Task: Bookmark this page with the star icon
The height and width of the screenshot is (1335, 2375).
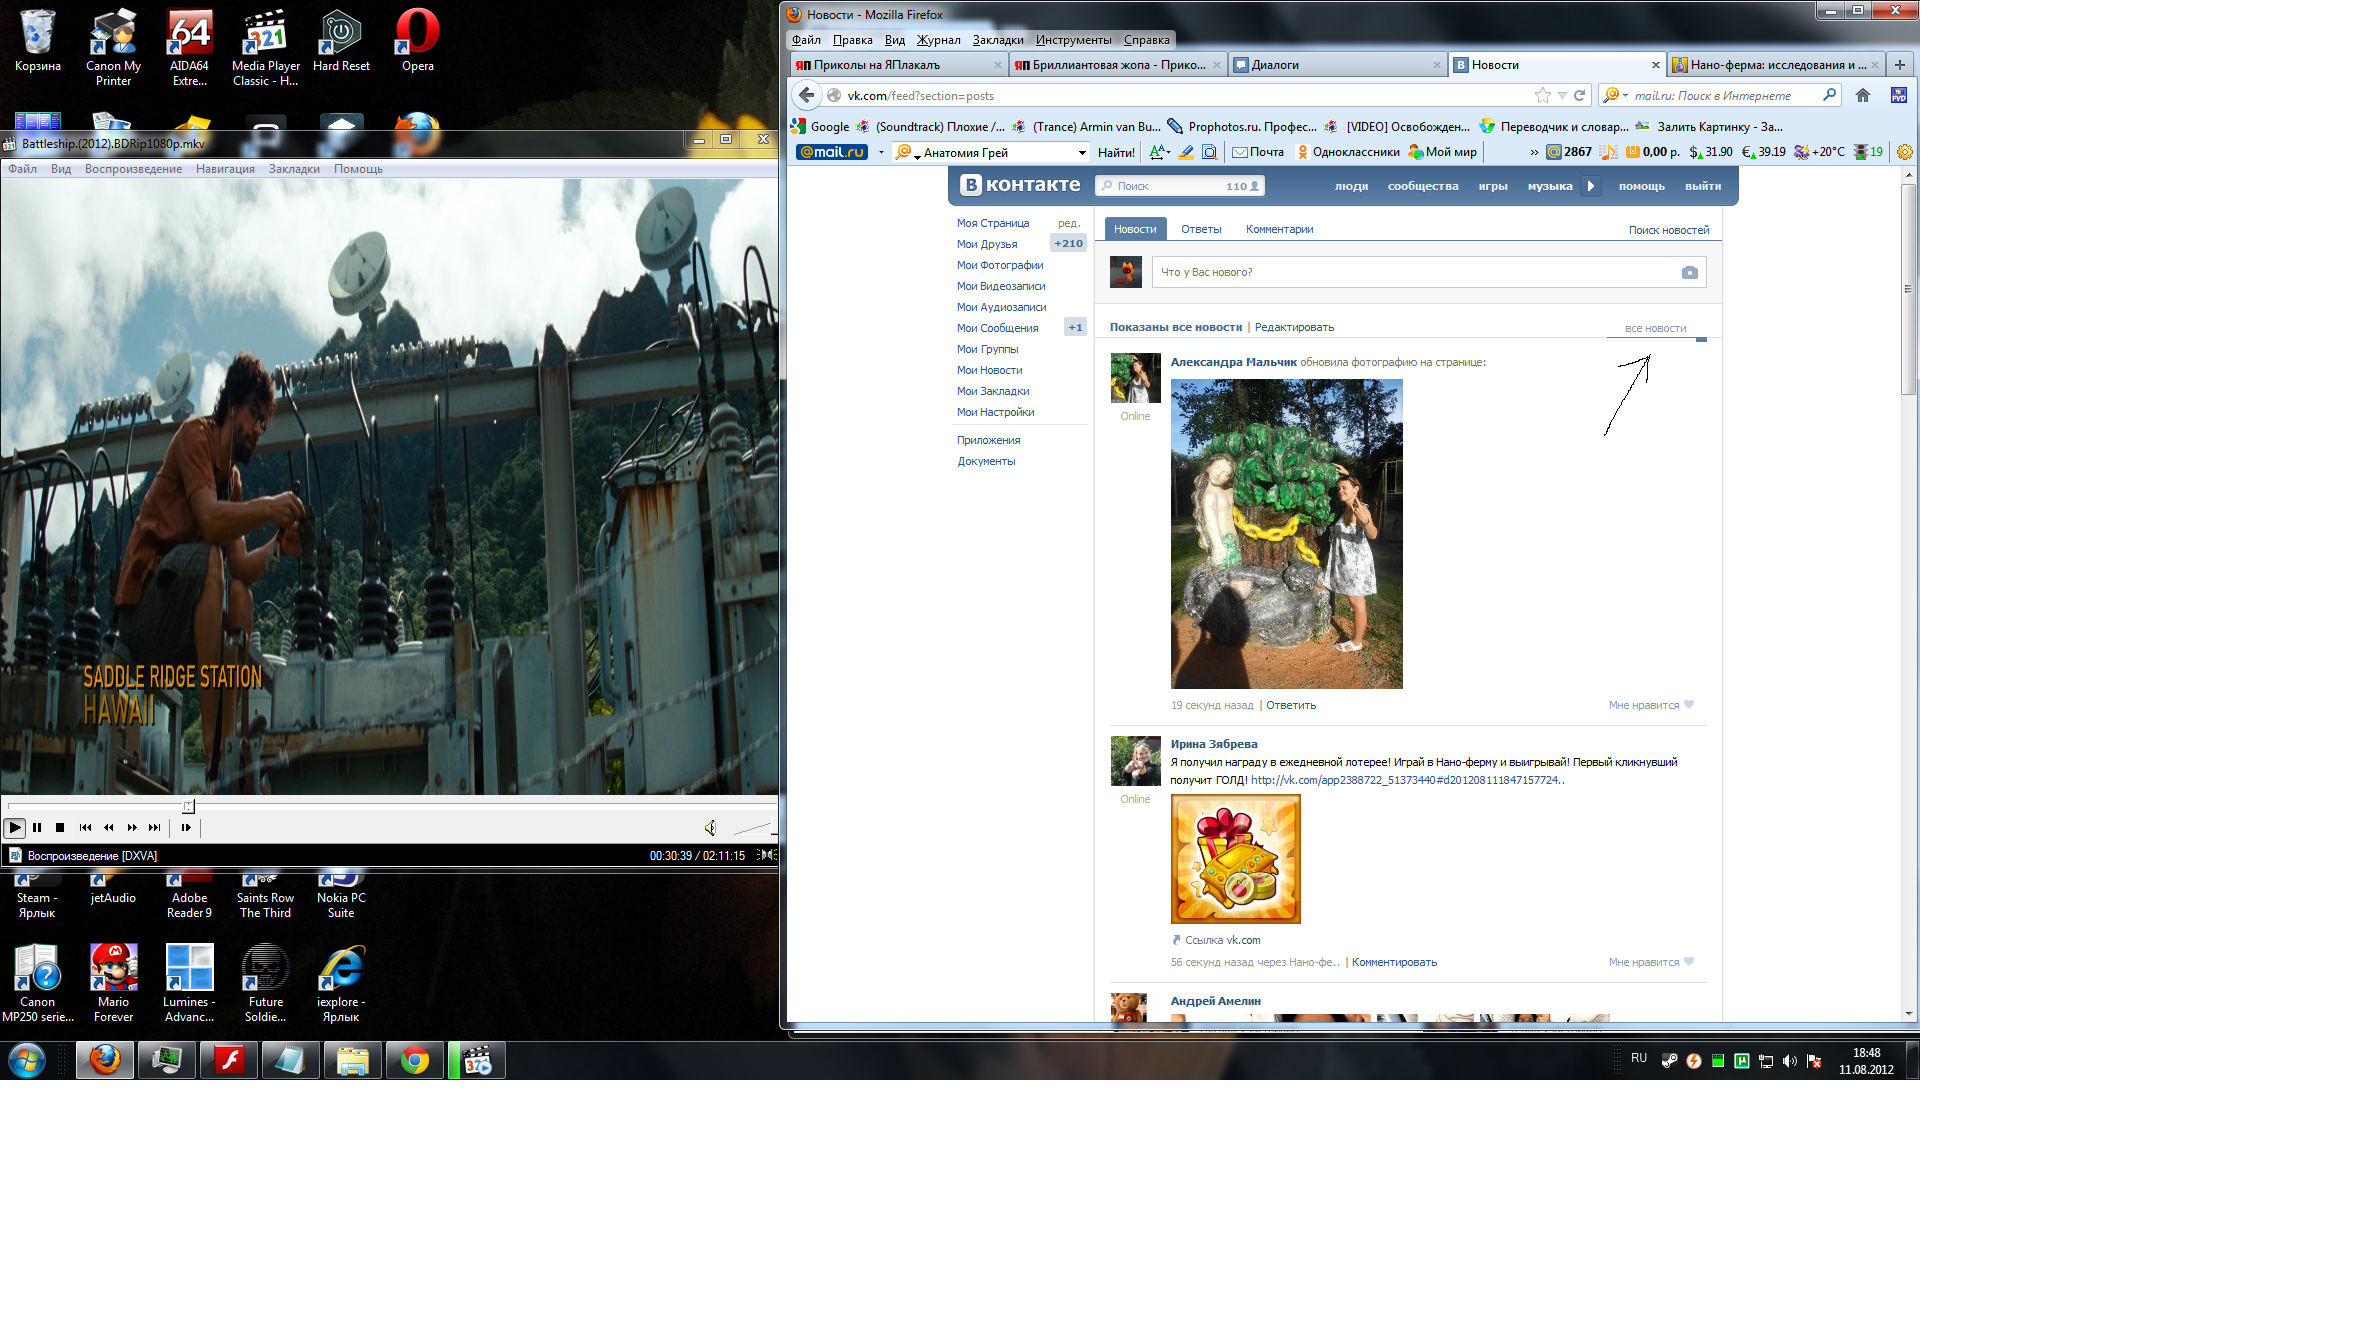Action: (1543, 95)
